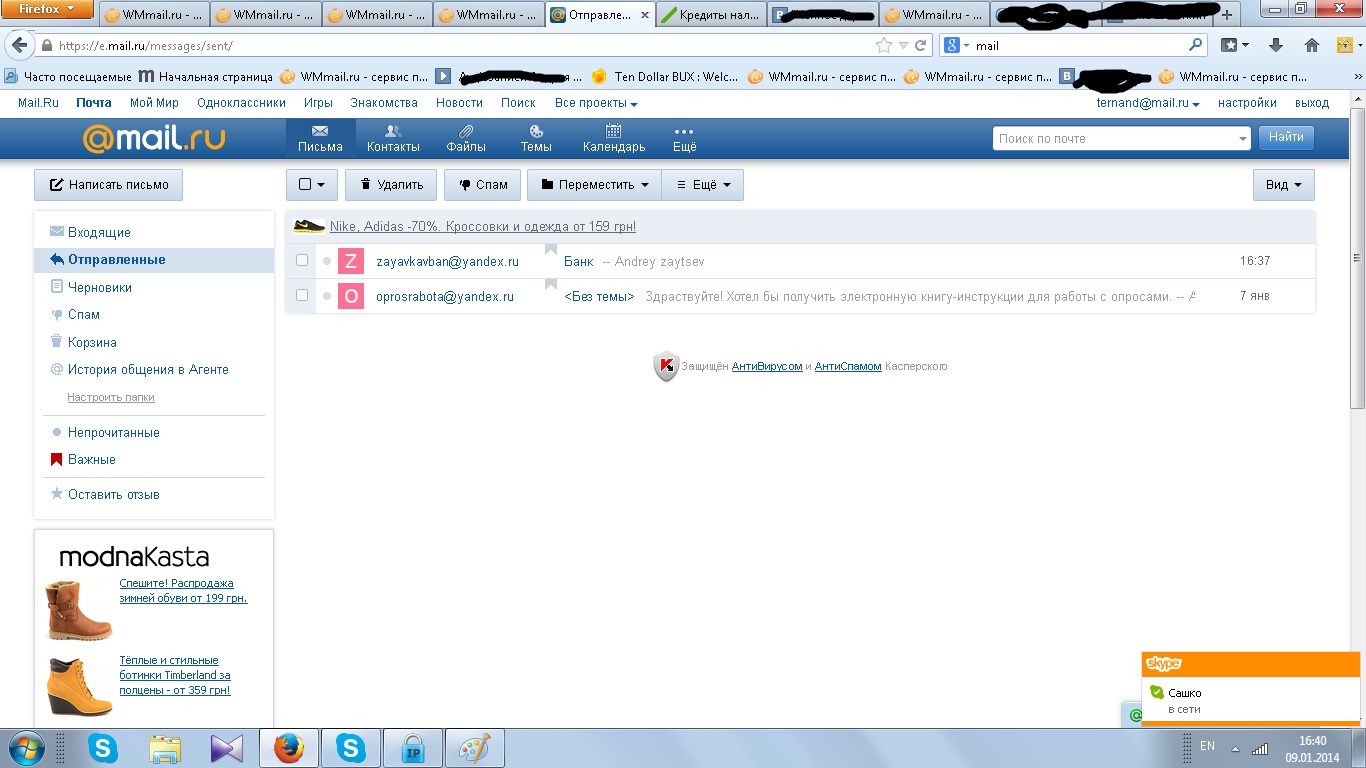Viewport: 1366px width, 768px height.
Task: Click O avatar of oprosrabota sender
Action: [x=350, y=296]
